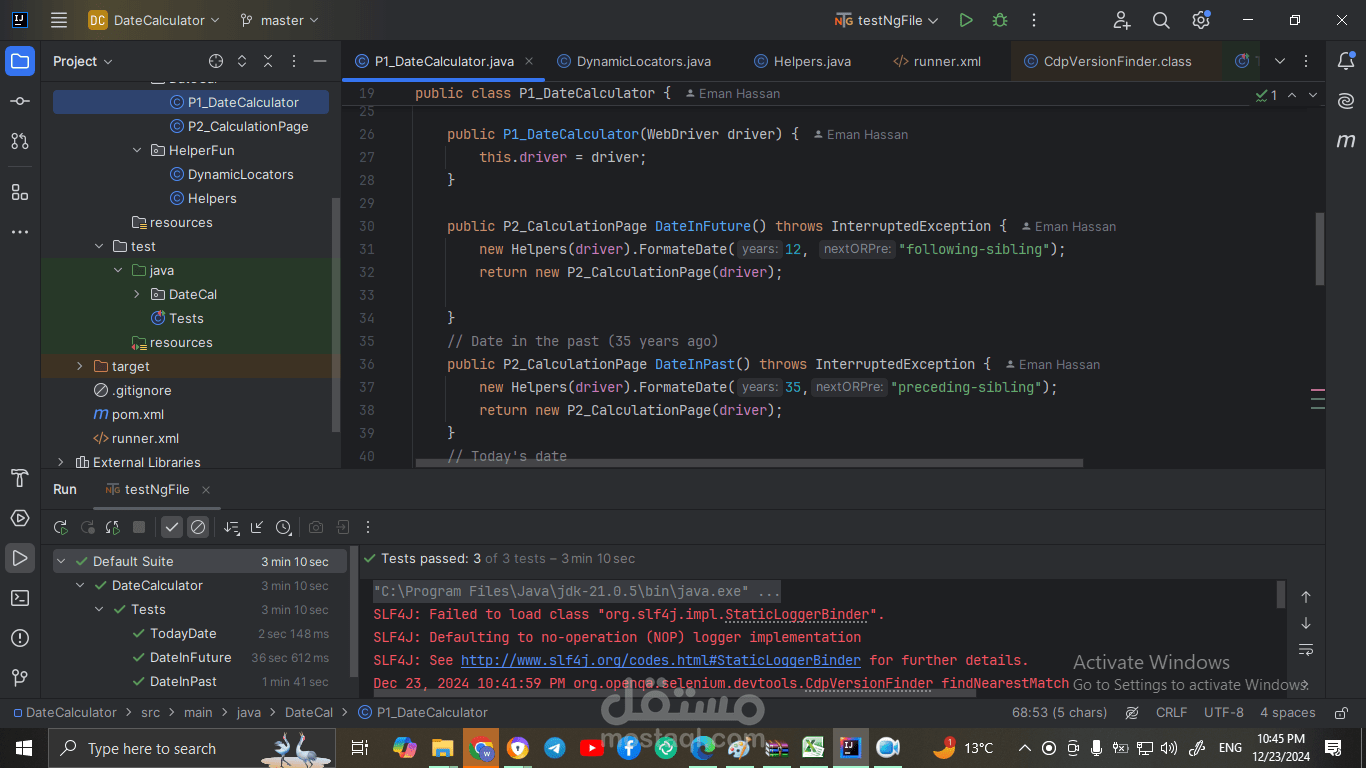Open the IDE notifications bell

coord(1346,61)
